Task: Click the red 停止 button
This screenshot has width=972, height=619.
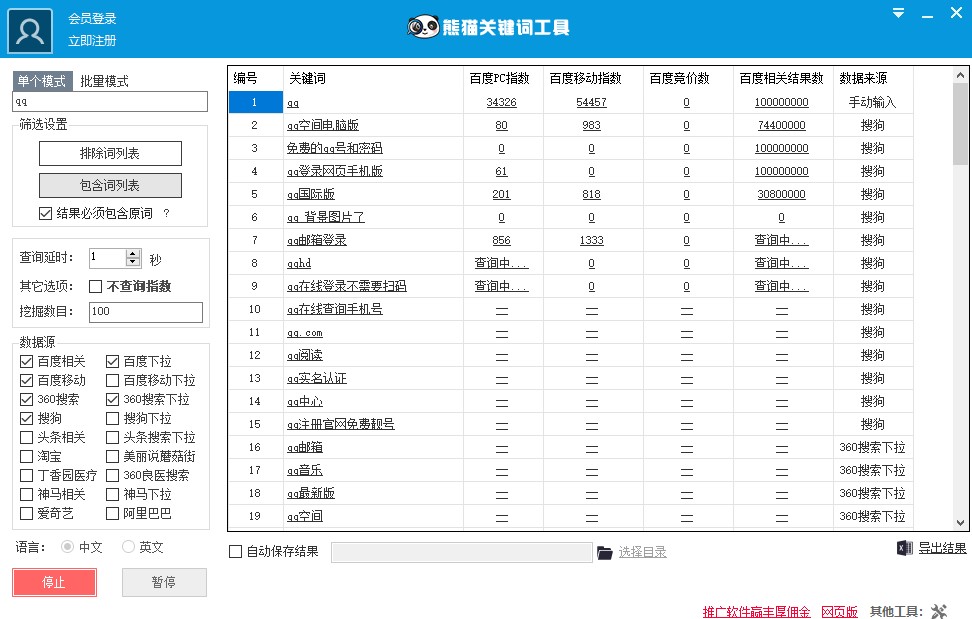Action: point(55,582)
